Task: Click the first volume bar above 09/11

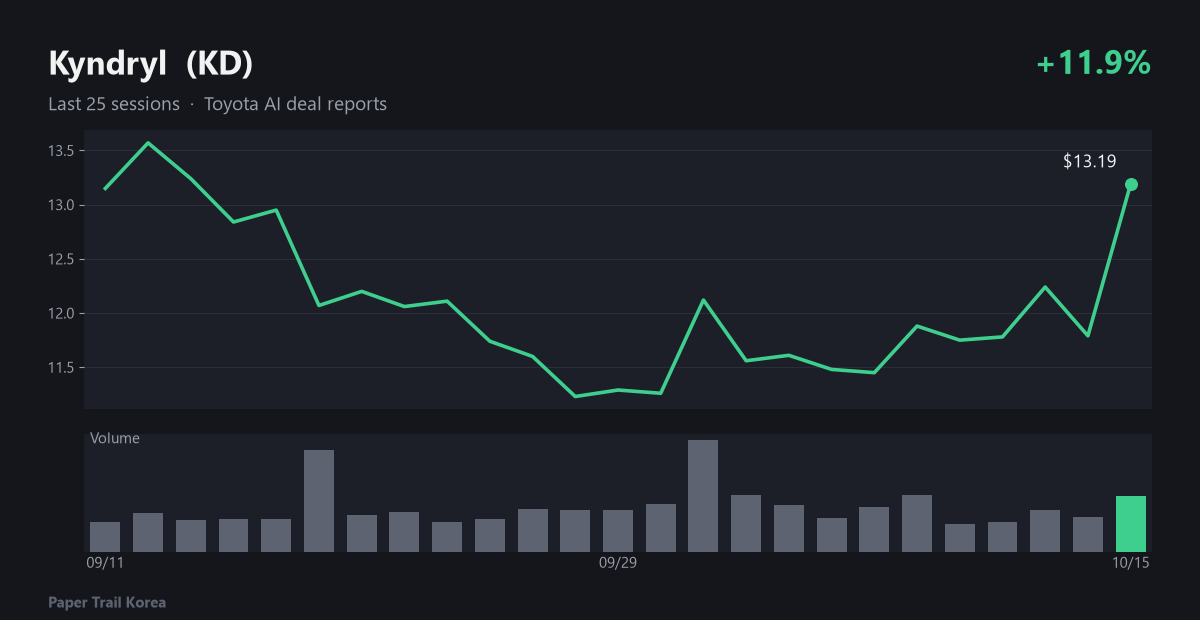Action: pos(105,537)
